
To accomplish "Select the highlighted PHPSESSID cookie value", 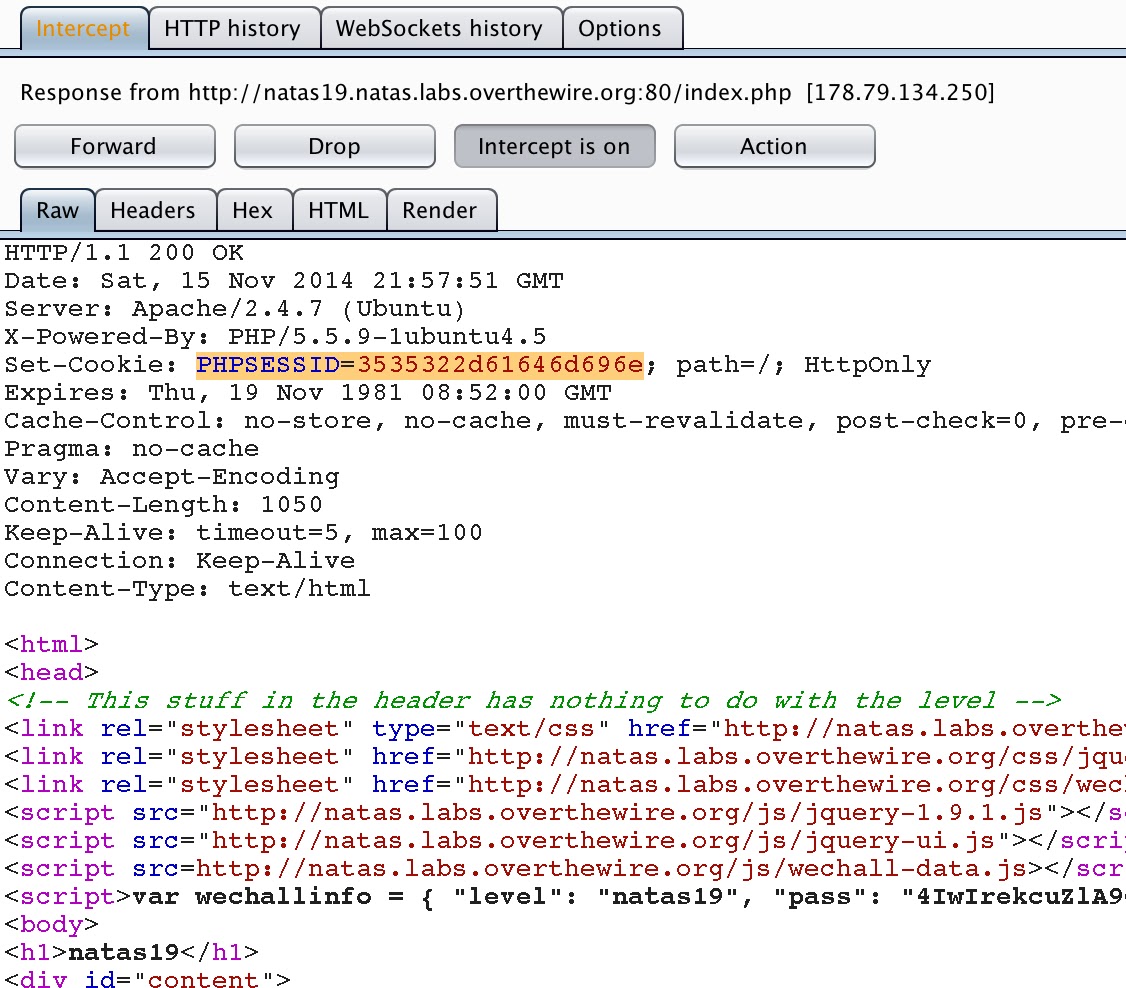I will [420, 364].
